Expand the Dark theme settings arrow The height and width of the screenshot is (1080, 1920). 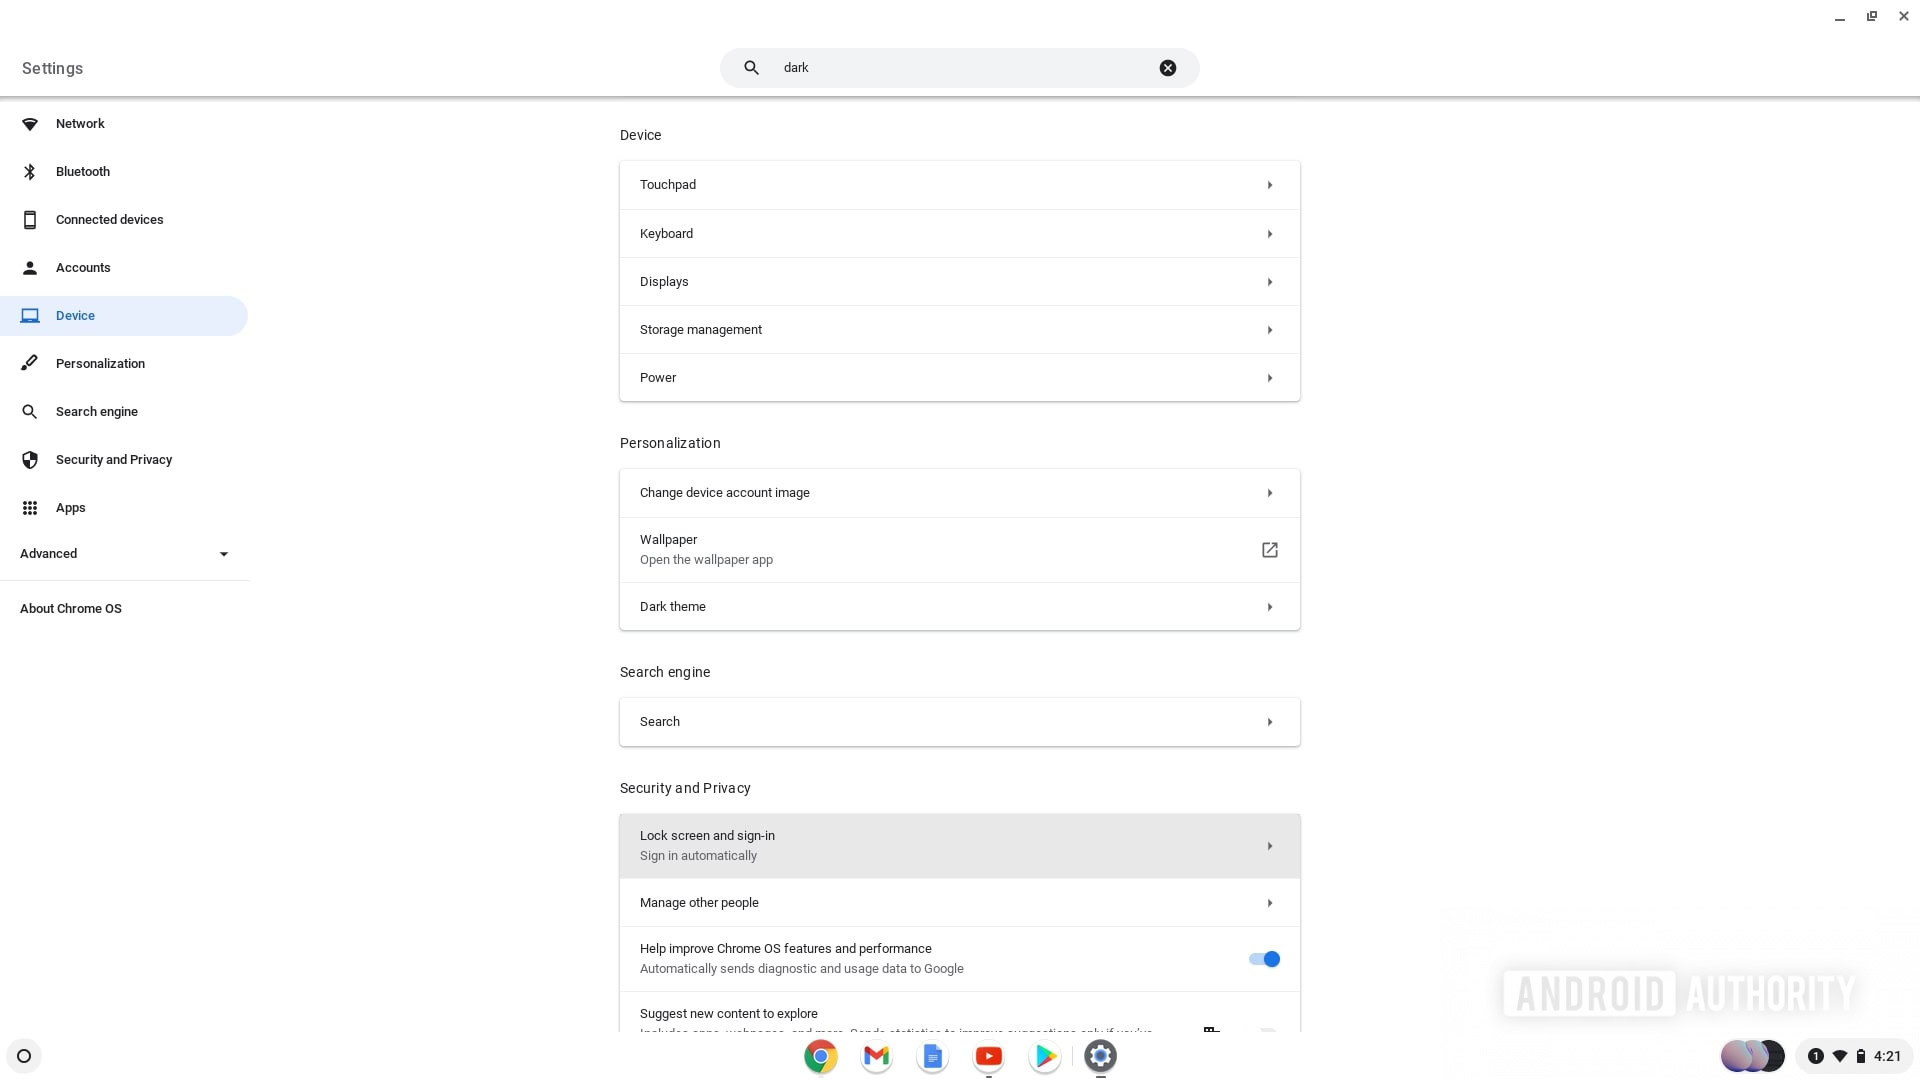point(1270,605)
